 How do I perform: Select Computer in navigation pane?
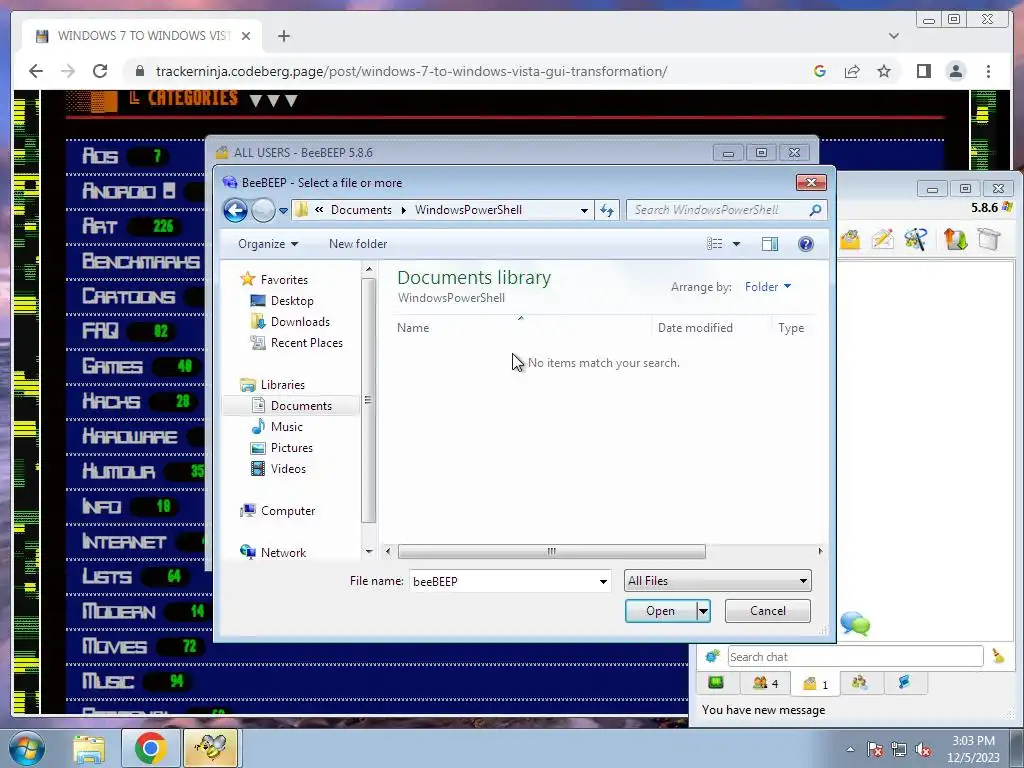pyautogui.click(x=287, y=511)
